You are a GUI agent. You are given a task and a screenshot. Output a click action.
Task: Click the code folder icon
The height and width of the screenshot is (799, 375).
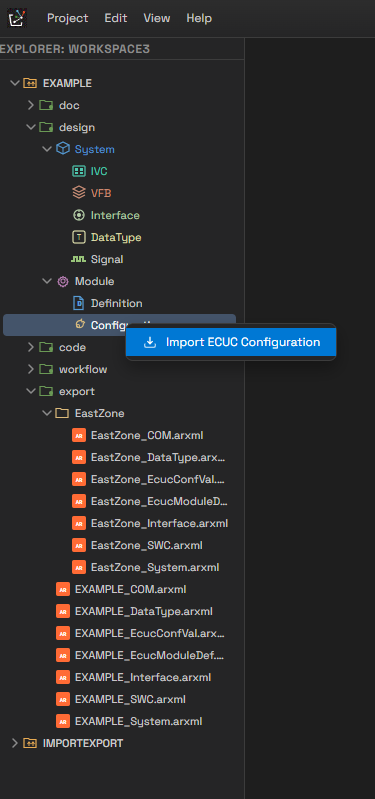click(46, 348)
